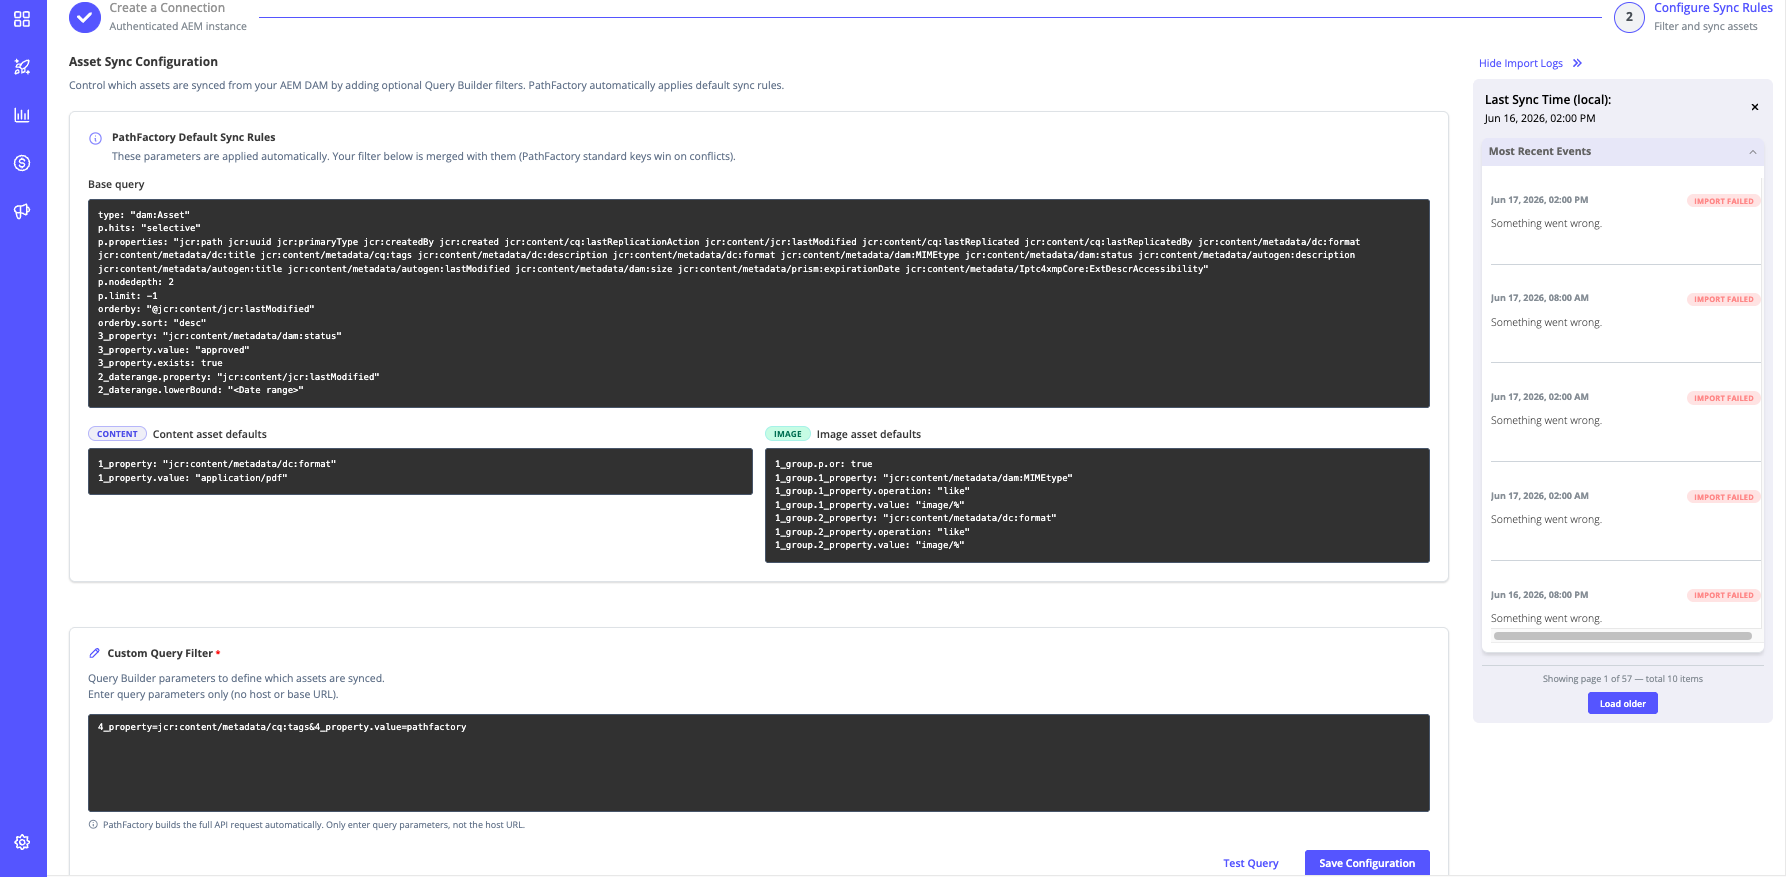Select the IMAGE asset defaults badge
The height and width of the screenshot is (877, 1786).
(788, 434)
